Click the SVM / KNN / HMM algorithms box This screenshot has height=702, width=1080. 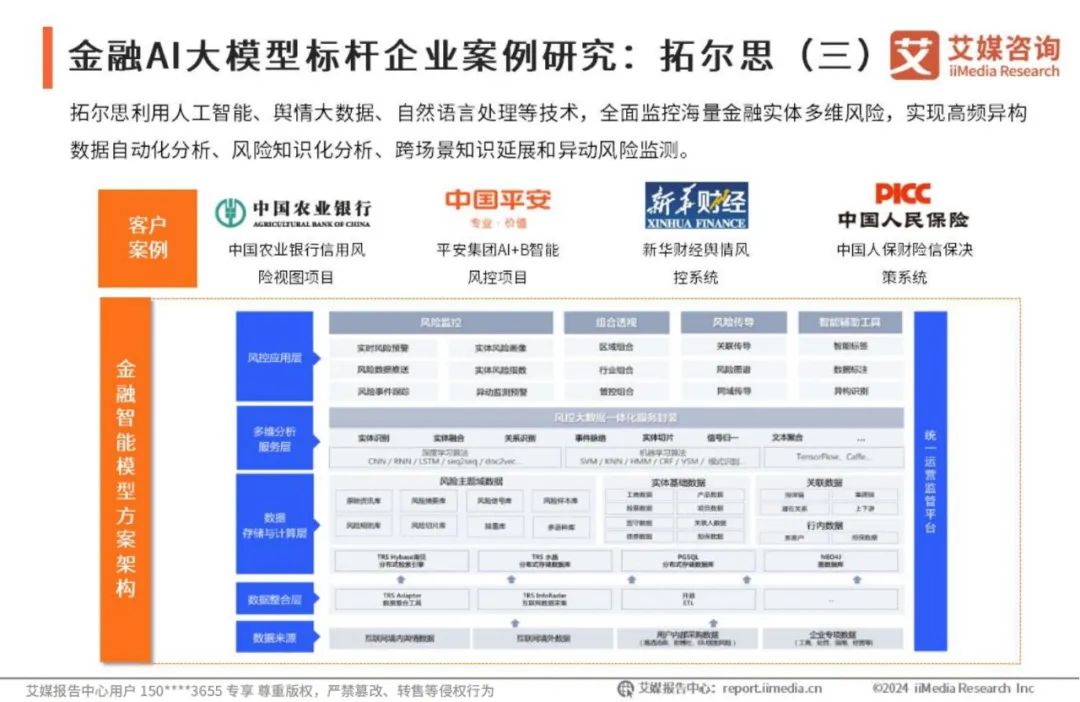coord(663,457)
